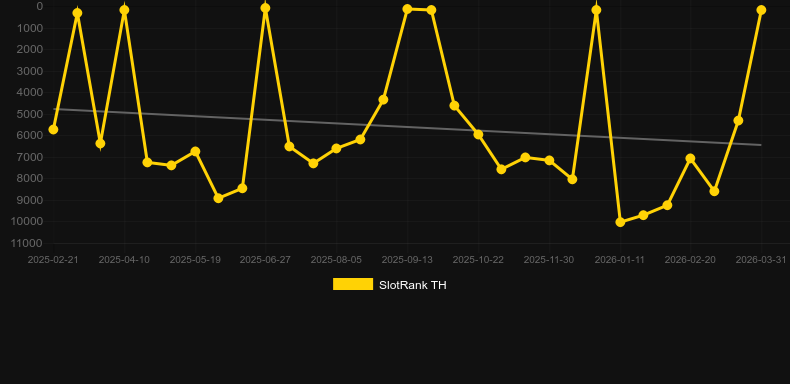Image resolution: width=790 pixels, height=384 pixels.
Task: Select the data point above 2025-10-22
Action: (x=478, y=134)
